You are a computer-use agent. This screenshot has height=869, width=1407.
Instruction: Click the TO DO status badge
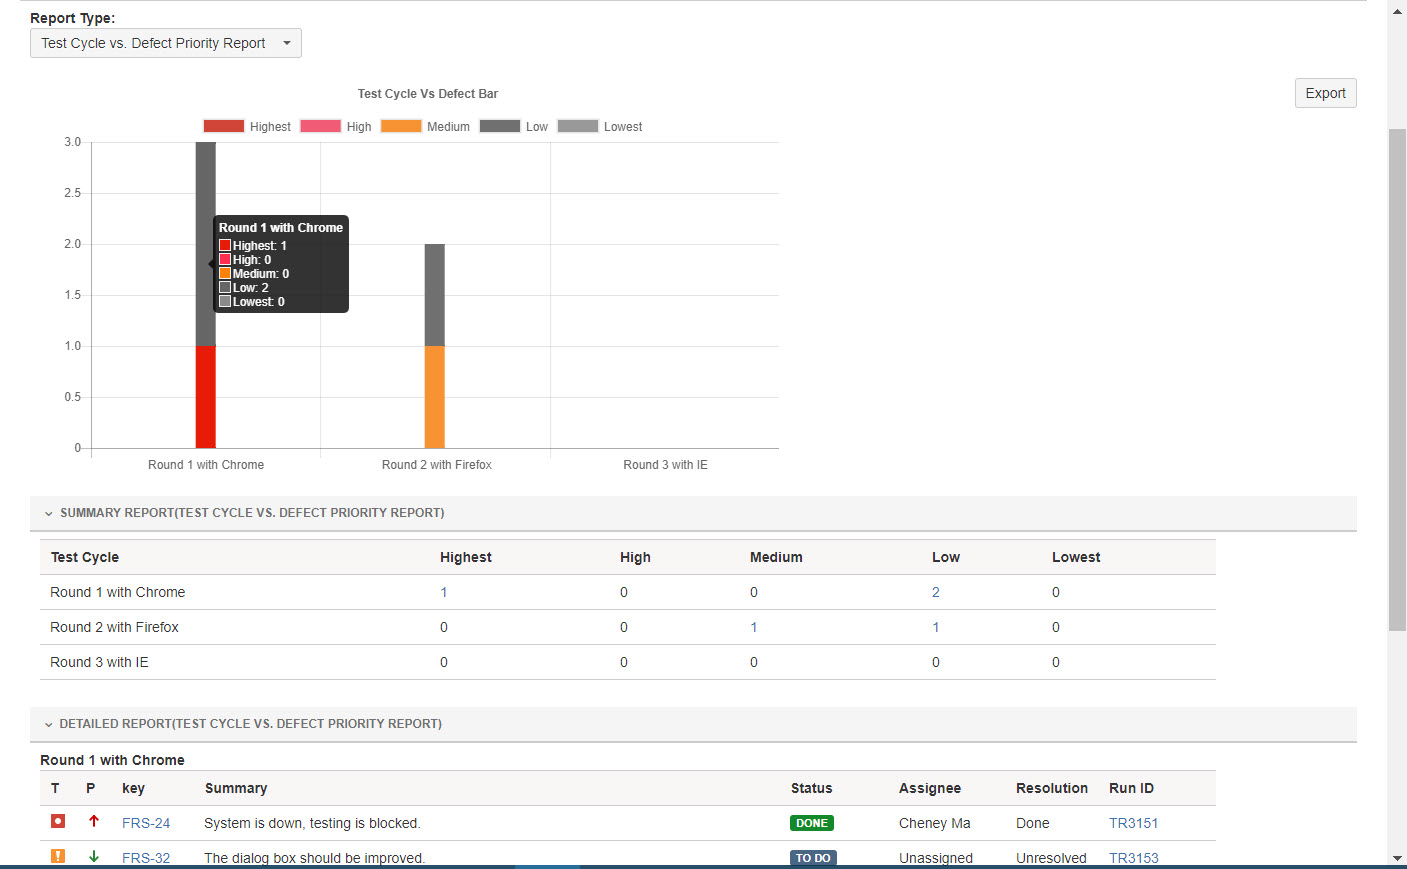click(x=812, y=858)
